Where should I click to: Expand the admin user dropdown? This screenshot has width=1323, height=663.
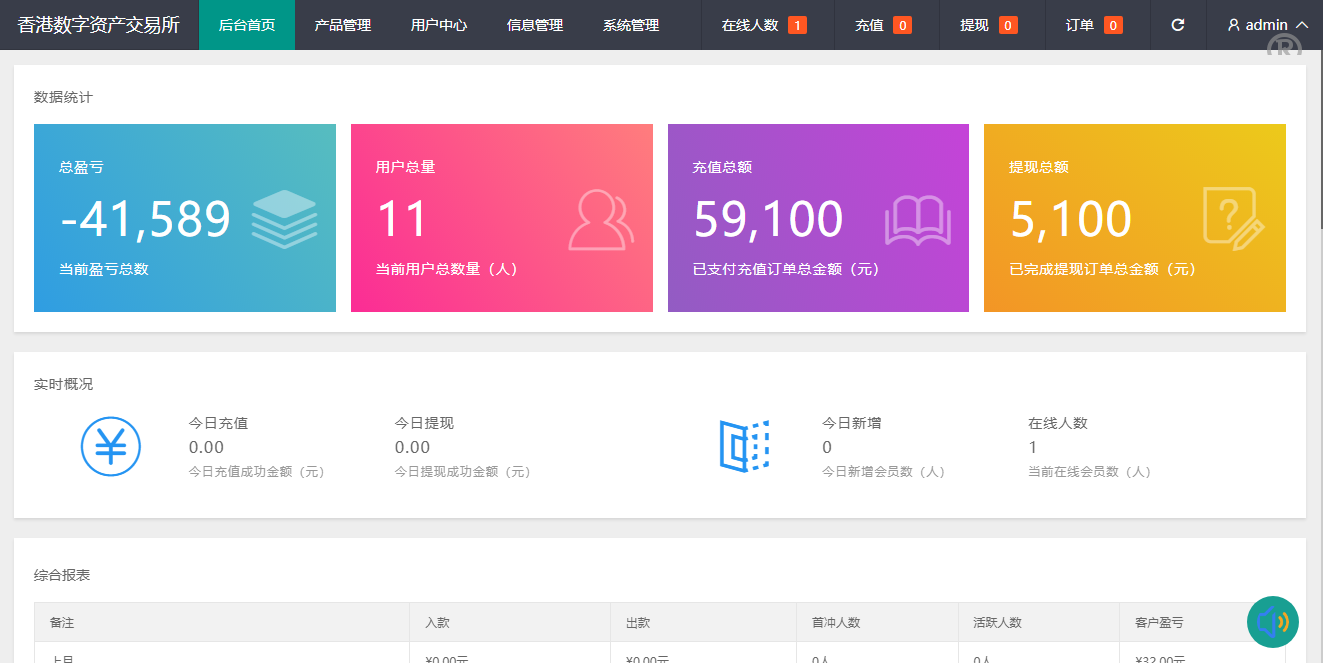pyautogui.click(x=1267, y=25)
